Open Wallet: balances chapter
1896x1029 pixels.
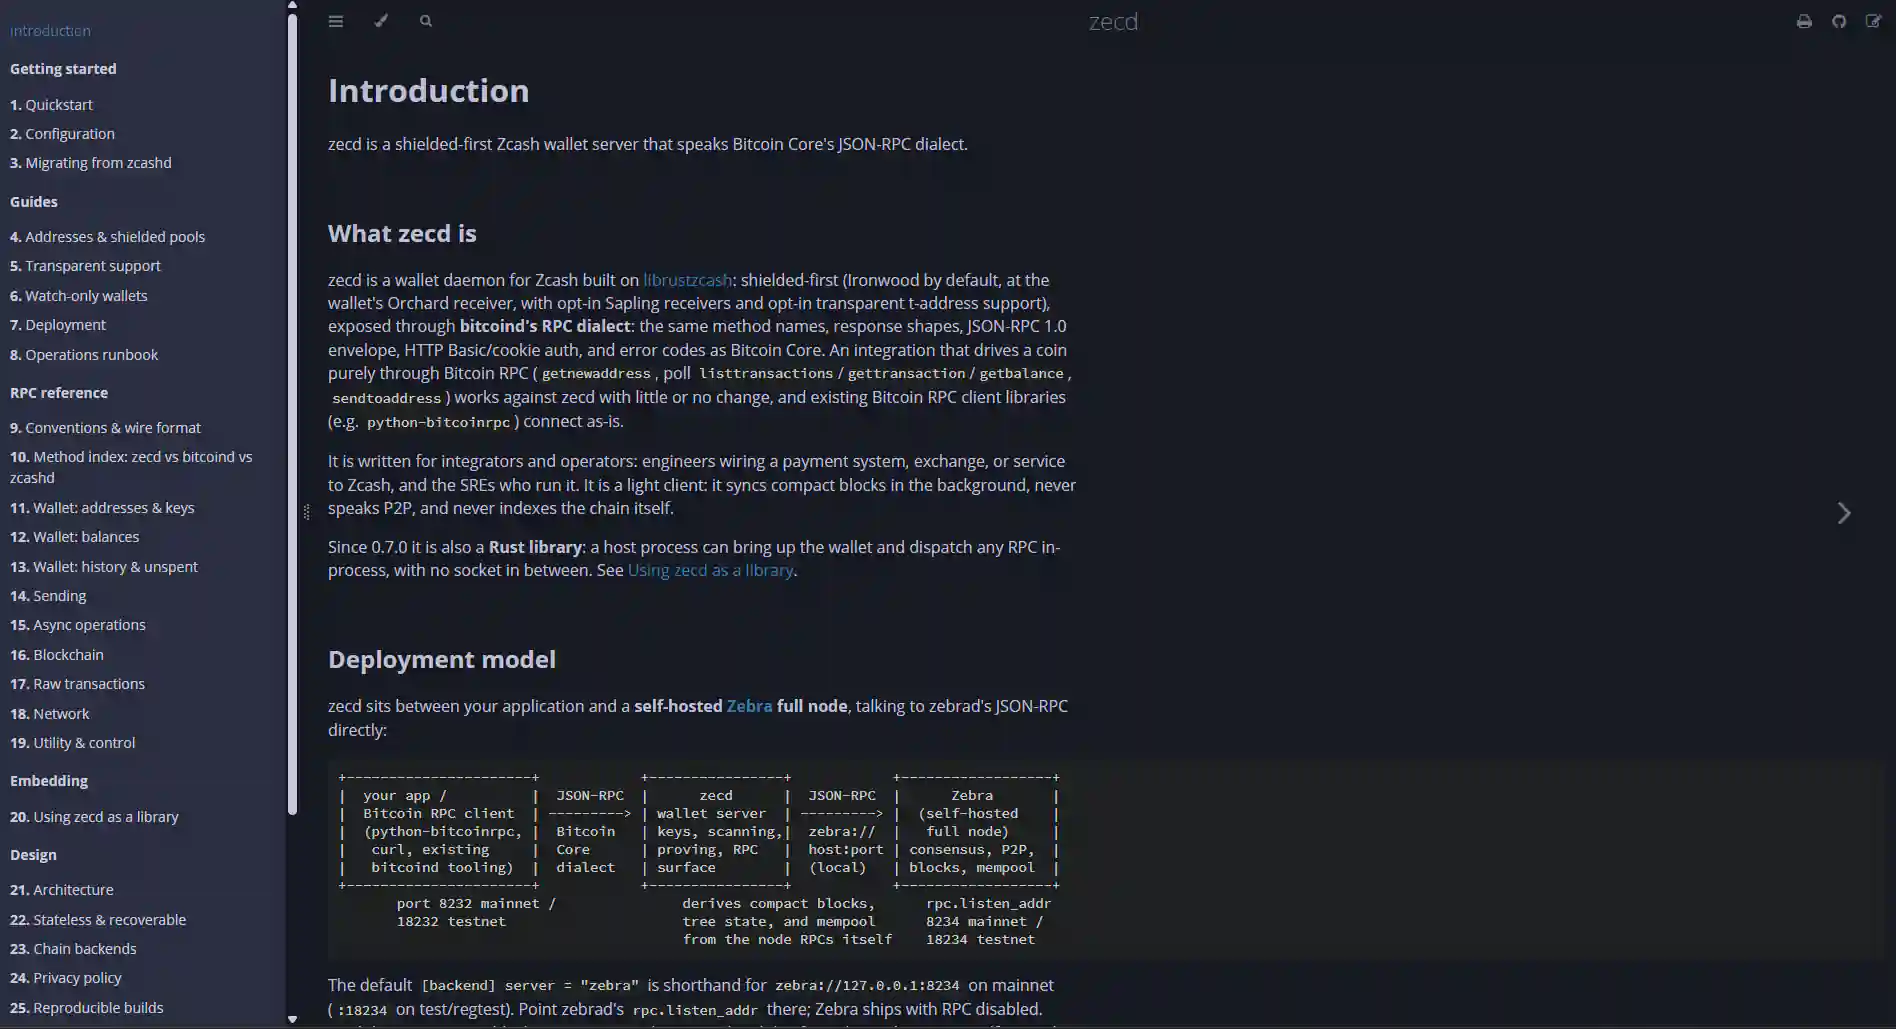click(x=74, y=537)
